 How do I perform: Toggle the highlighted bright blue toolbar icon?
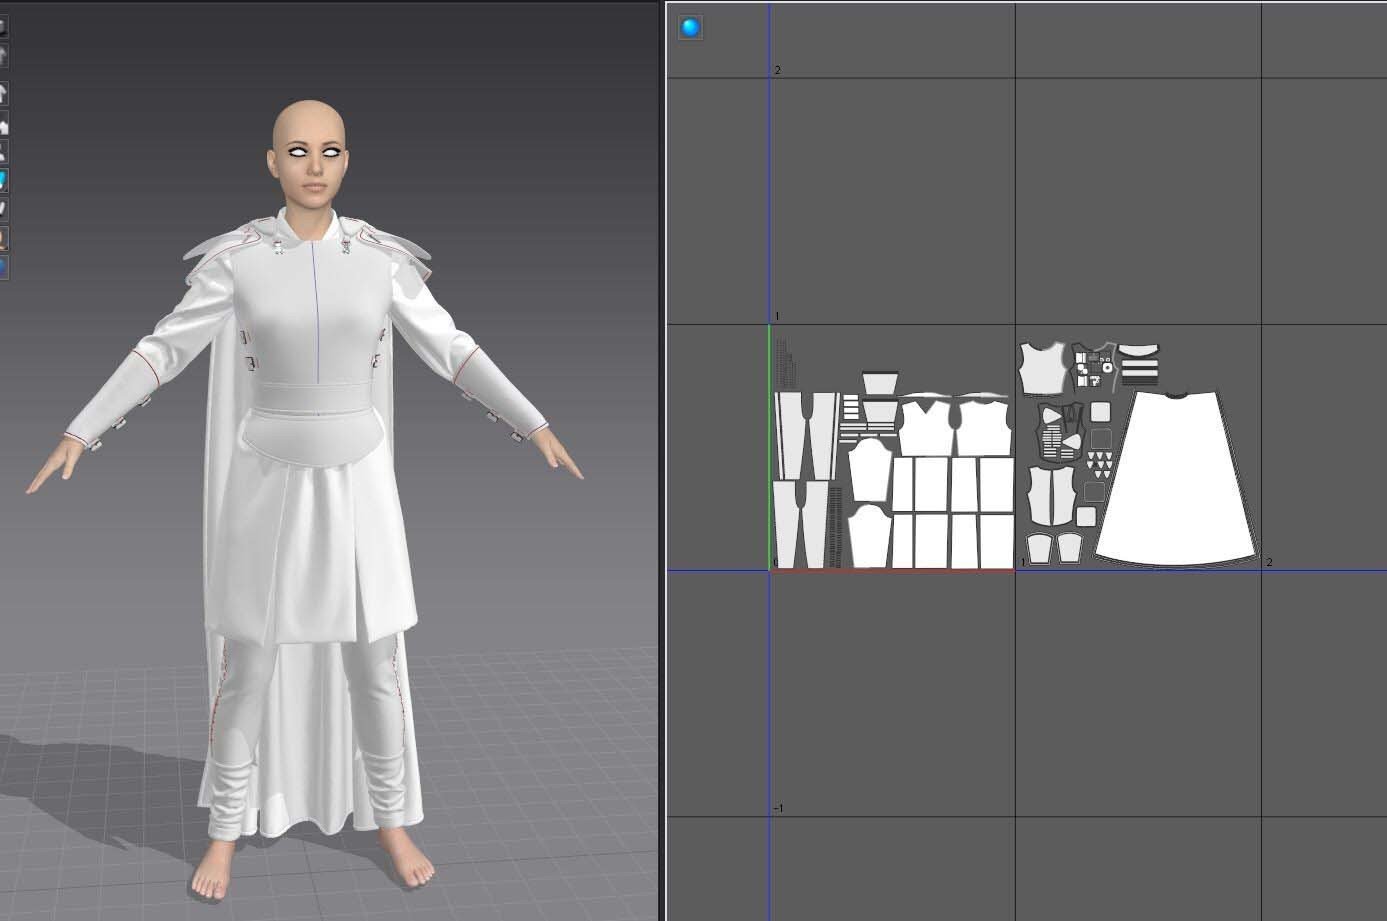click(x=3, y=181)
